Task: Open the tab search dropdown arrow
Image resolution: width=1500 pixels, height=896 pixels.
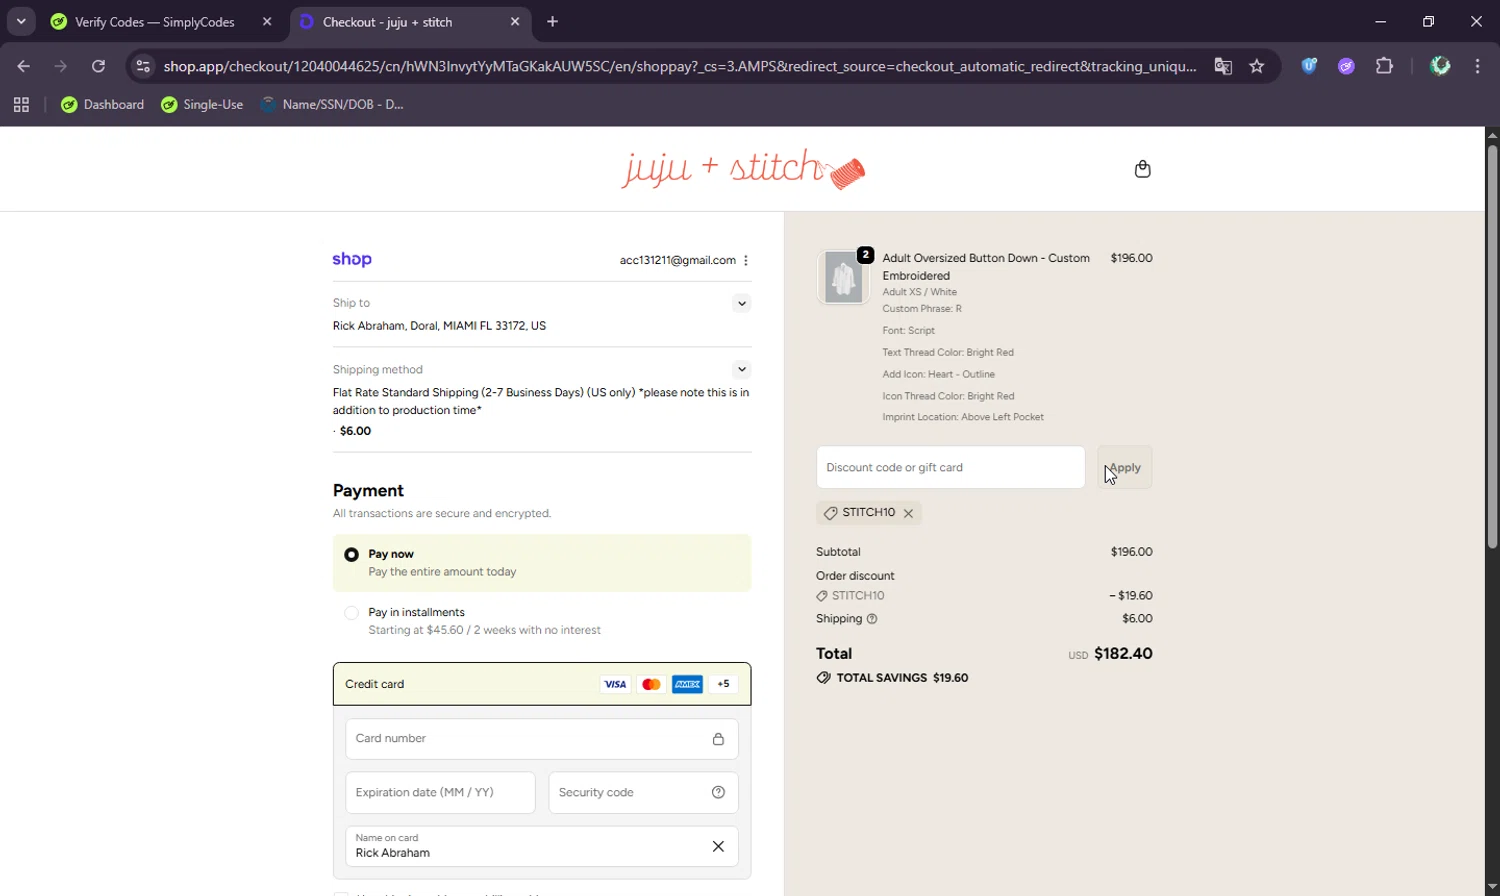Action: point(20,21)
